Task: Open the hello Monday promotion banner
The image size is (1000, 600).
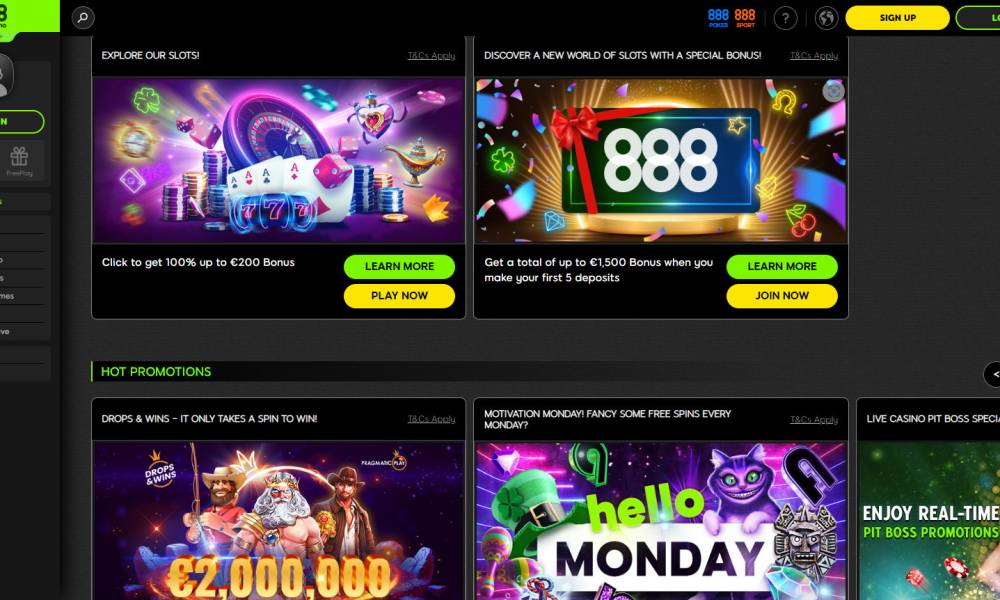Action: (x=661, y=521)
